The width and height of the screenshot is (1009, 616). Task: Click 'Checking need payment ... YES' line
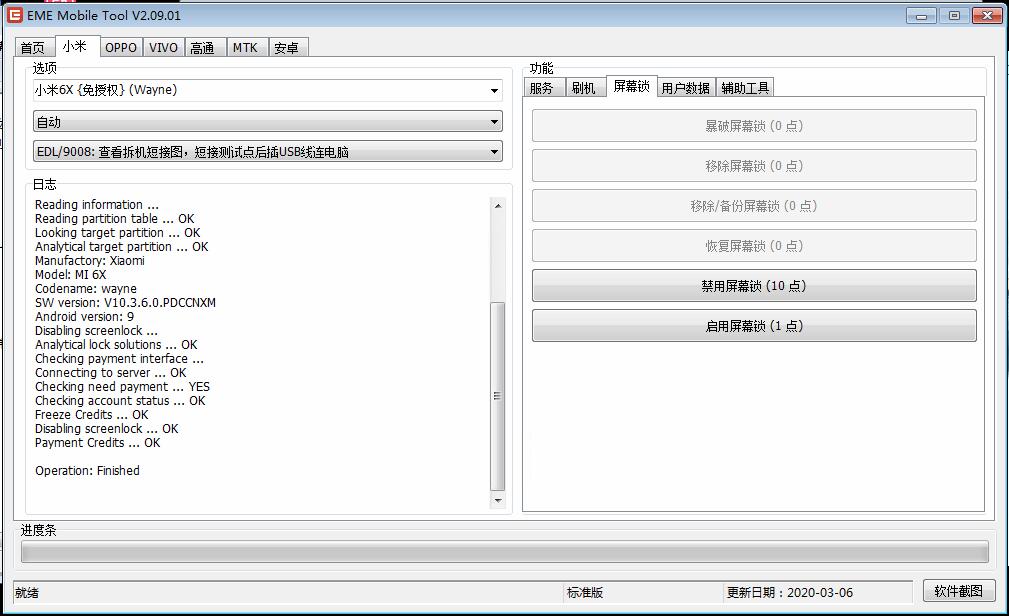[122, 387]
